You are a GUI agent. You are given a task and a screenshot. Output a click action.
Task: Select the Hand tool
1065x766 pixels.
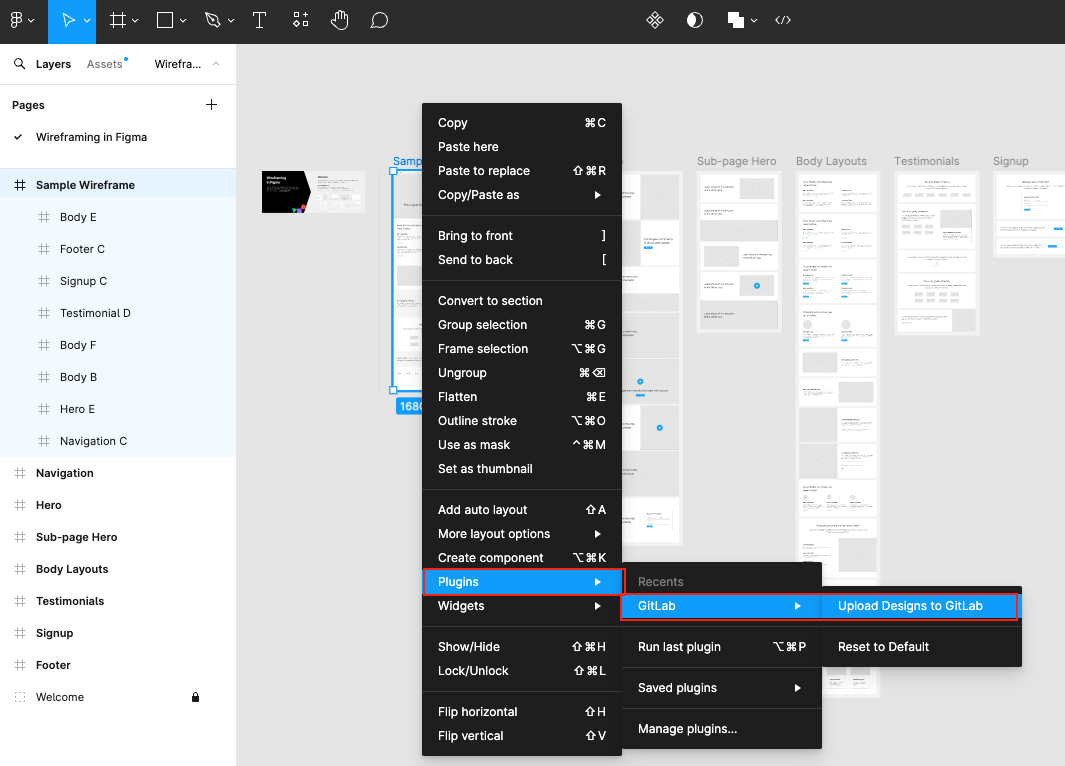(x=339, y=20)
